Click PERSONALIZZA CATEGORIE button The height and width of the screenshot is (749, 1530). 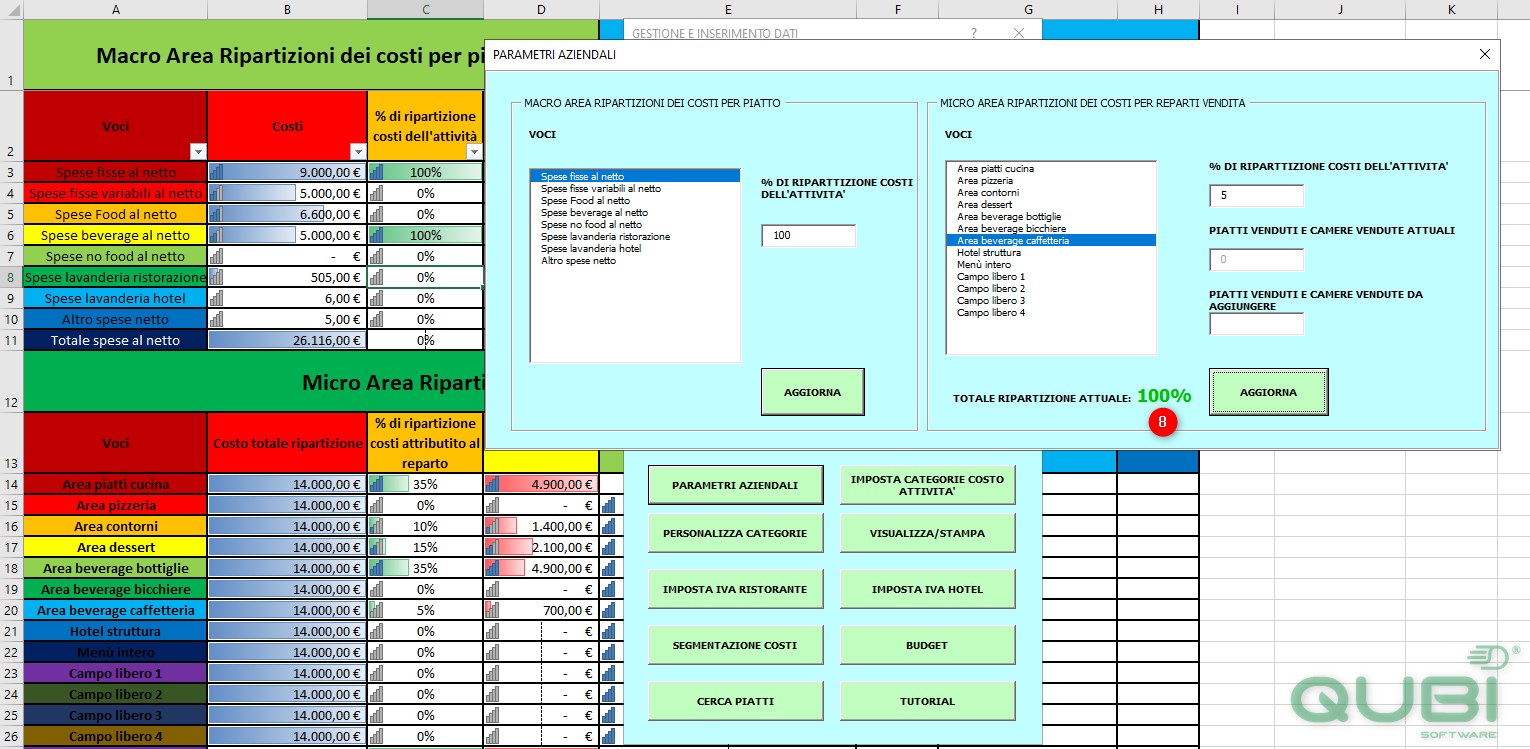[735, 533]
